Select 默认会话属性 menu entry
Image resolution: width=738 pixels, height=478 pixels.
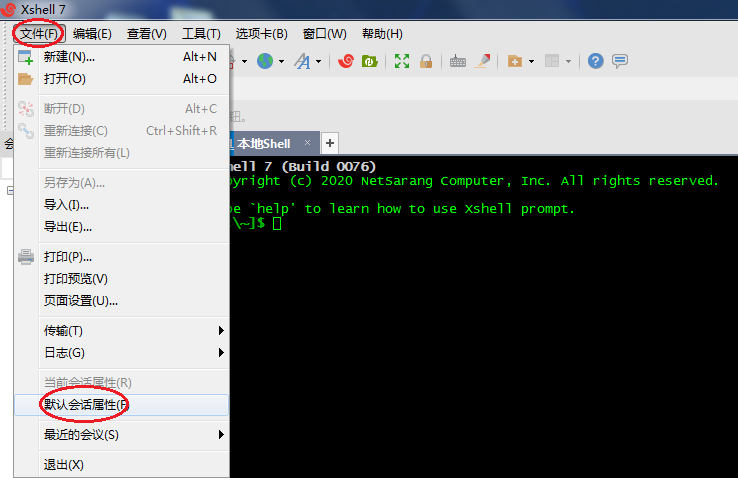coord(122,405)
